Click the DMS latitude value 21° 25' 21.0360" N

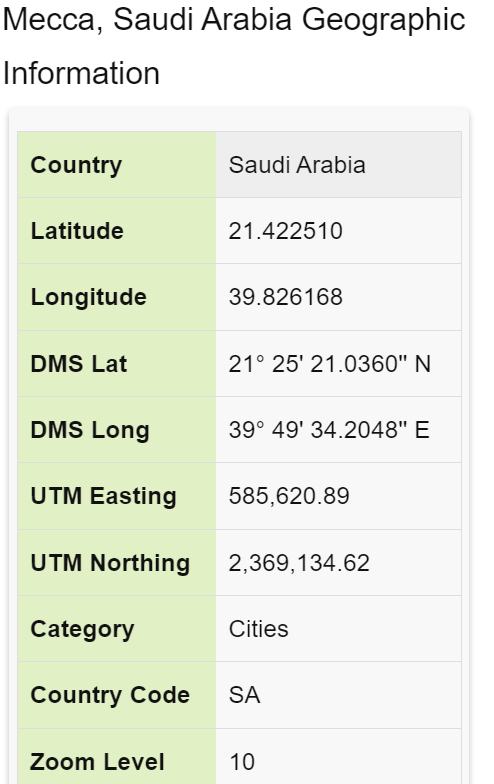tap(330, 364)
